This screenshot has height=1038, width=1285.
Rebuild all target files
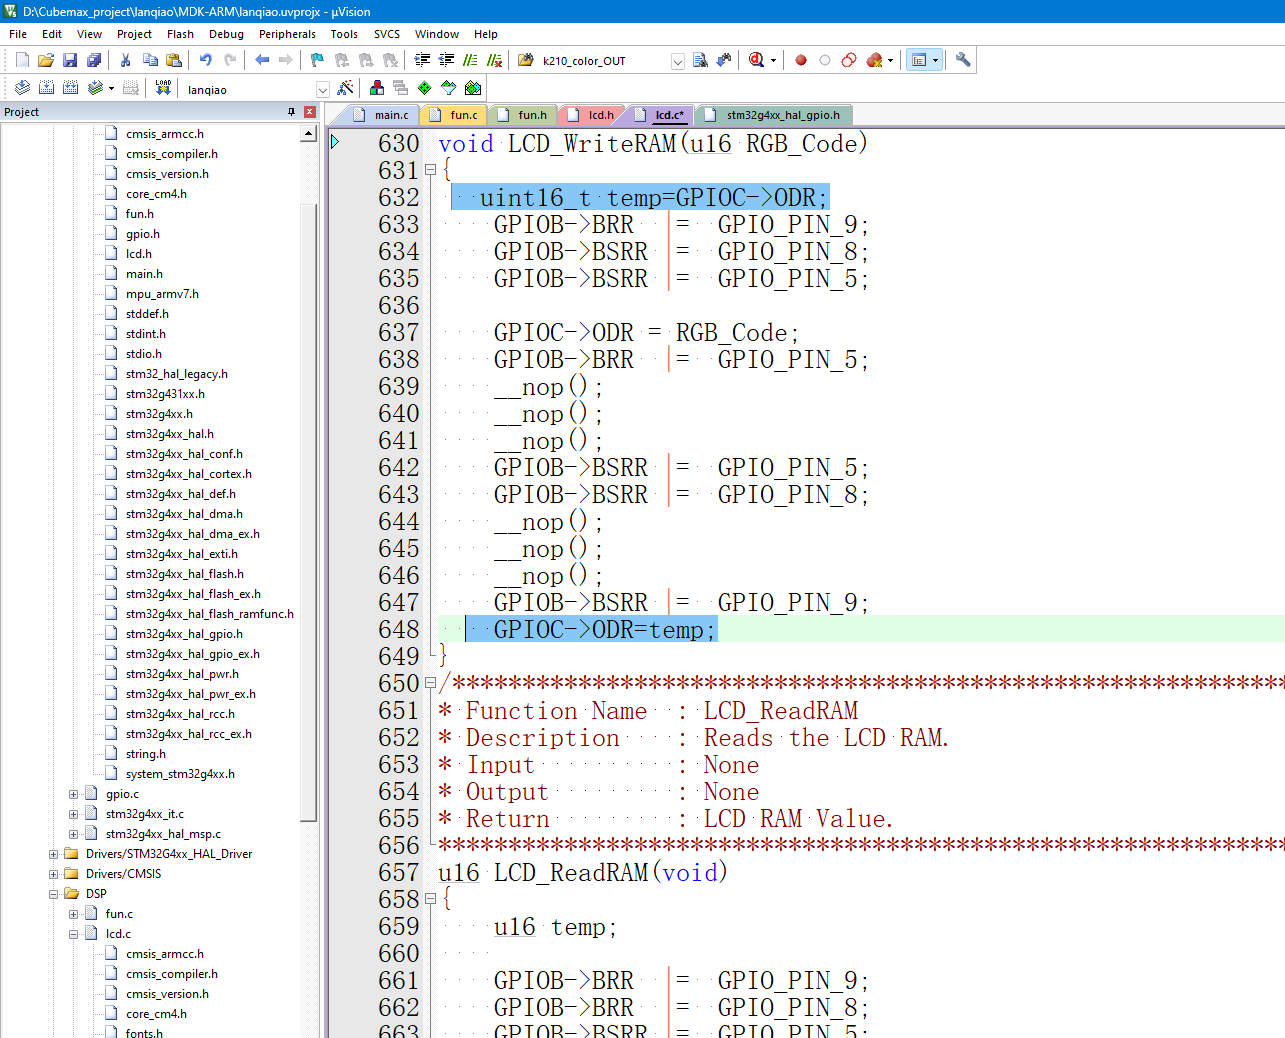[x=70, y=88]
